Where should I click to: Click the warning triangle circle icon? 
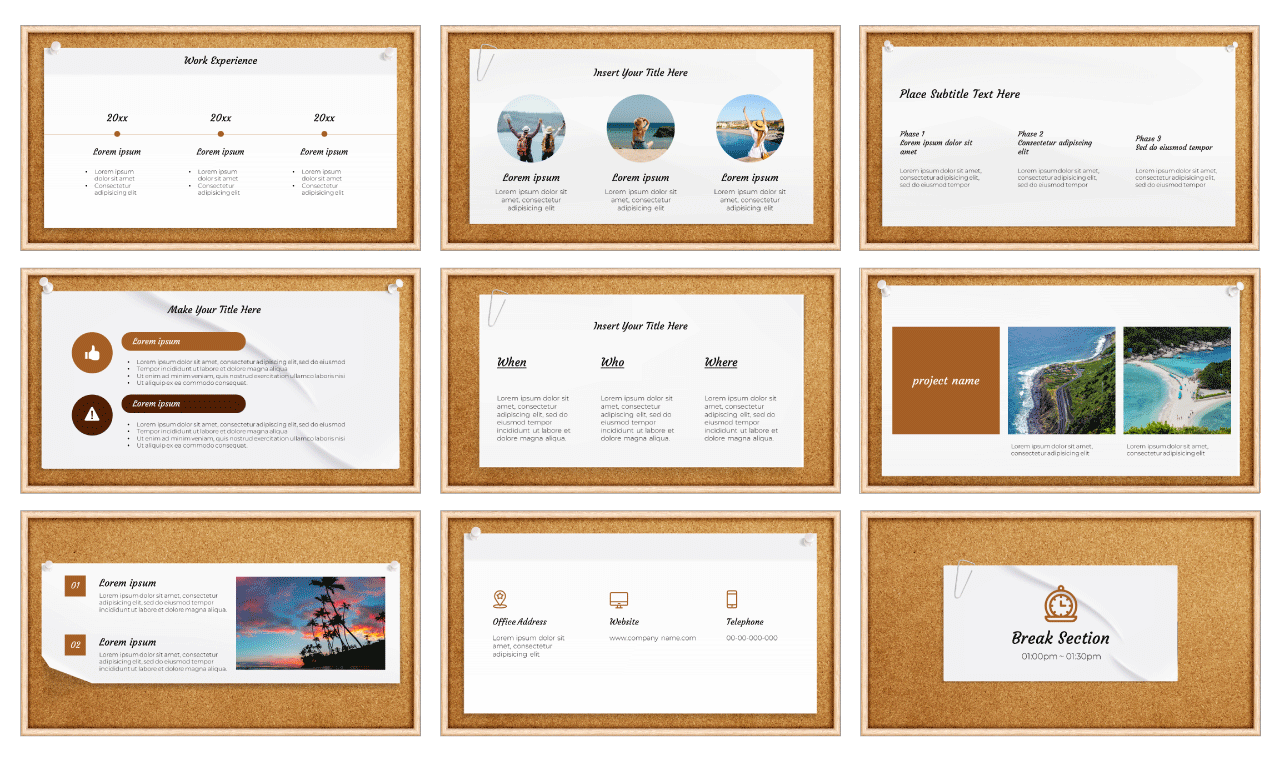click(92, 414)
